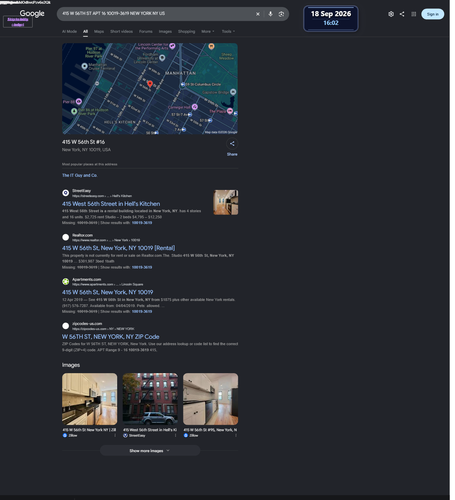Show results with 10019-3619 under Realtor.com
This screenshot has height=500, width=455.
[x=142, y=267]
